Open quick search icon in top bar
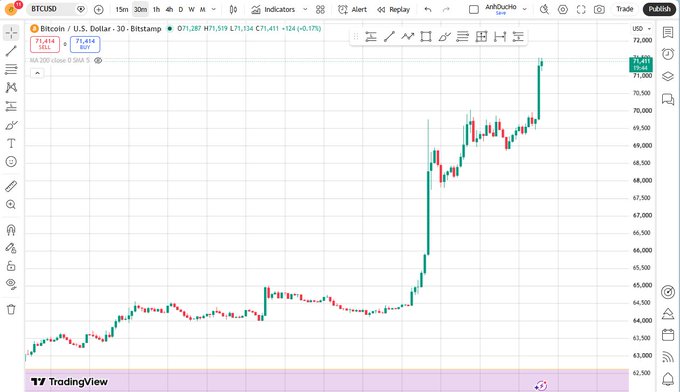Image resolution: width=680 pixels, height=392 pixels. pyautogui.click(x=544, y=9)
